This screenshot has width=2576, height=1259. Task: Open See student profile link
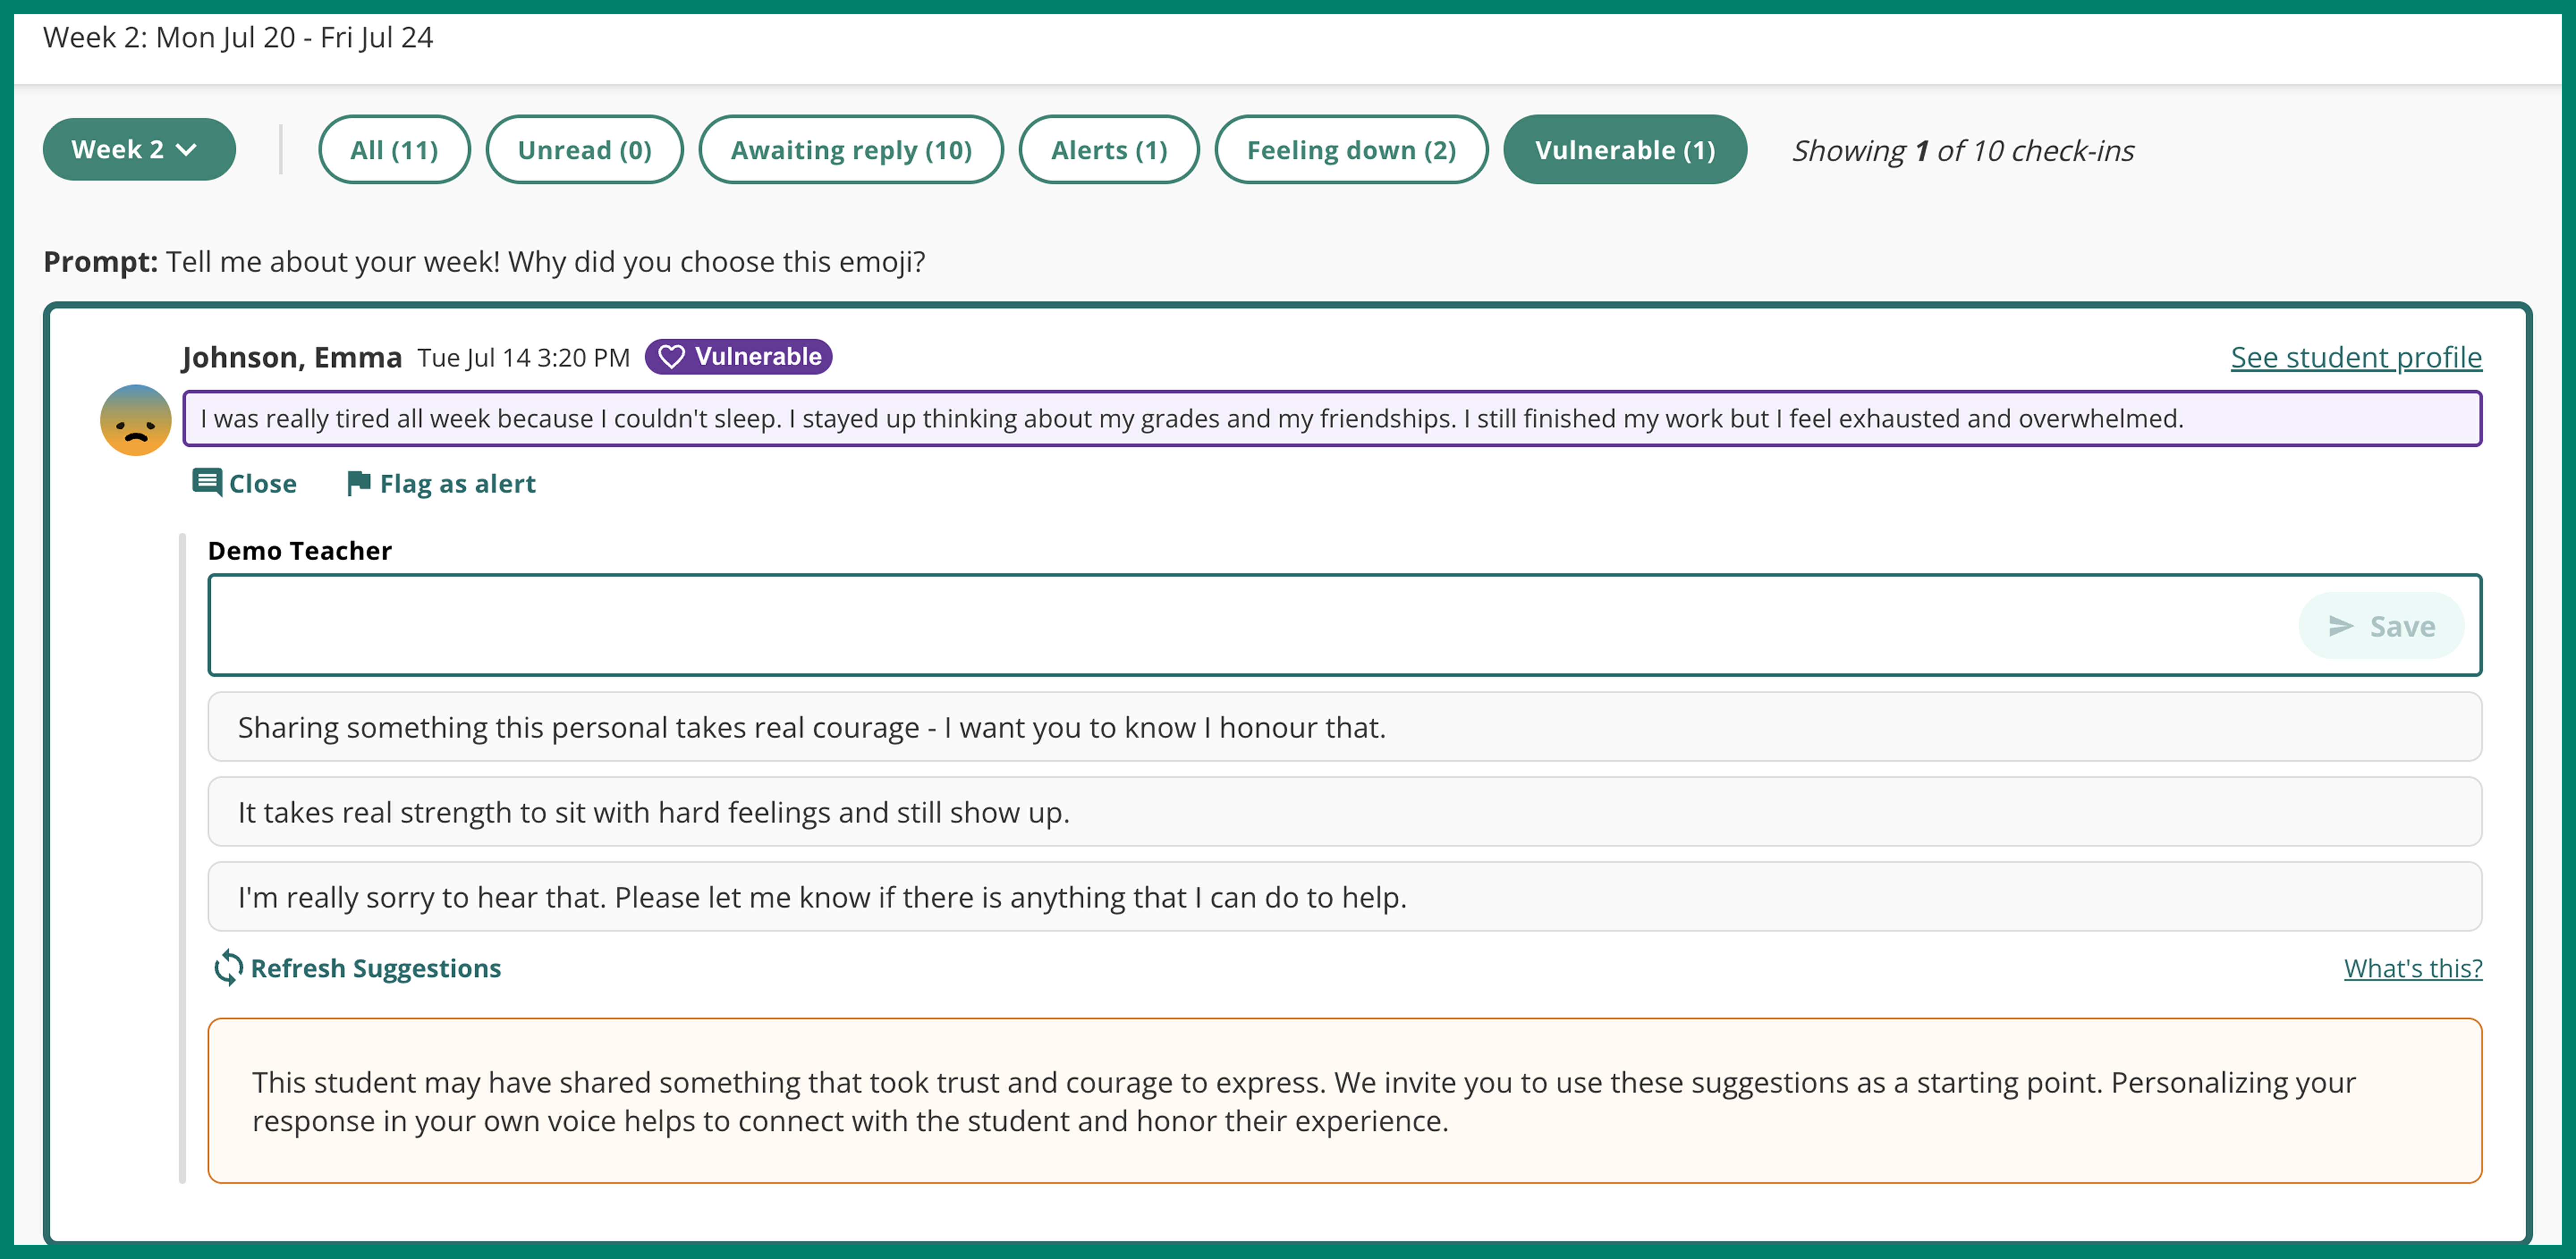click(2356, 357)
